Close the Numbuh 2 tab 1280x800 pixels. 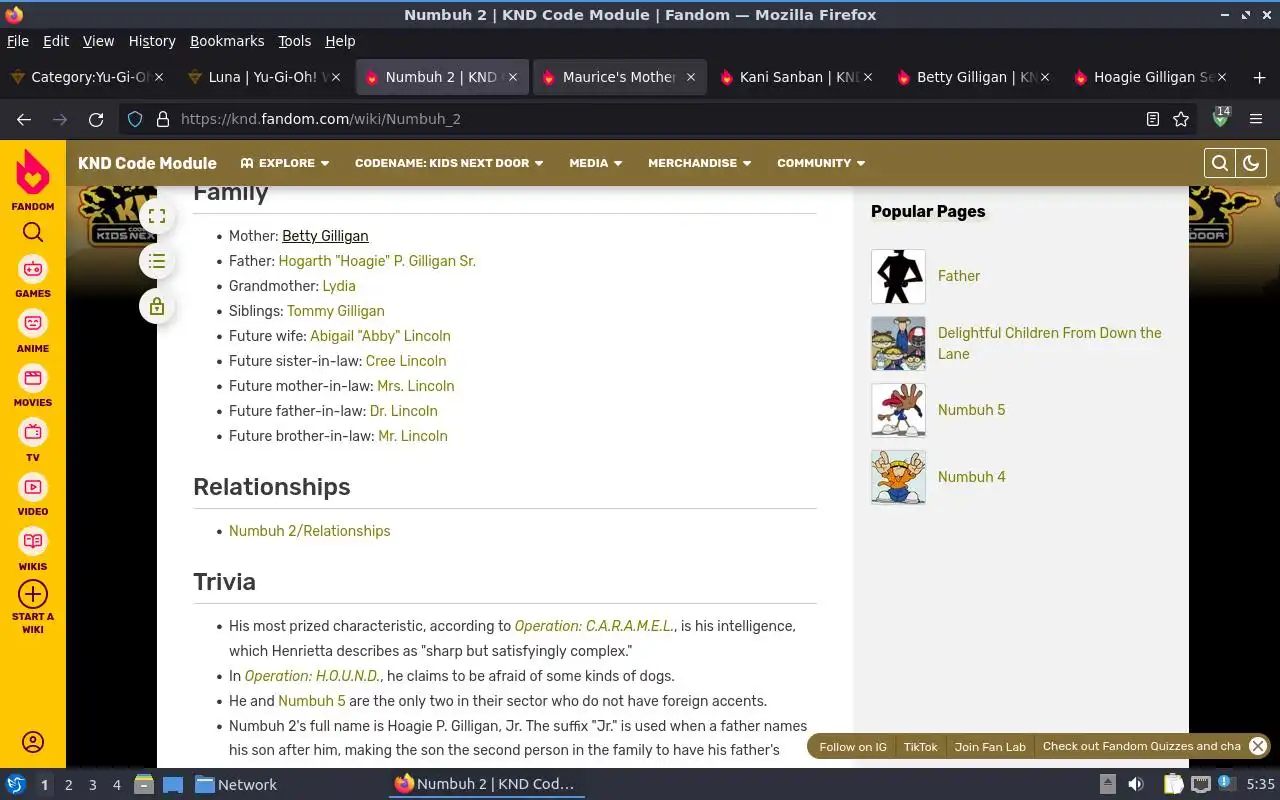tap(513, 77)
